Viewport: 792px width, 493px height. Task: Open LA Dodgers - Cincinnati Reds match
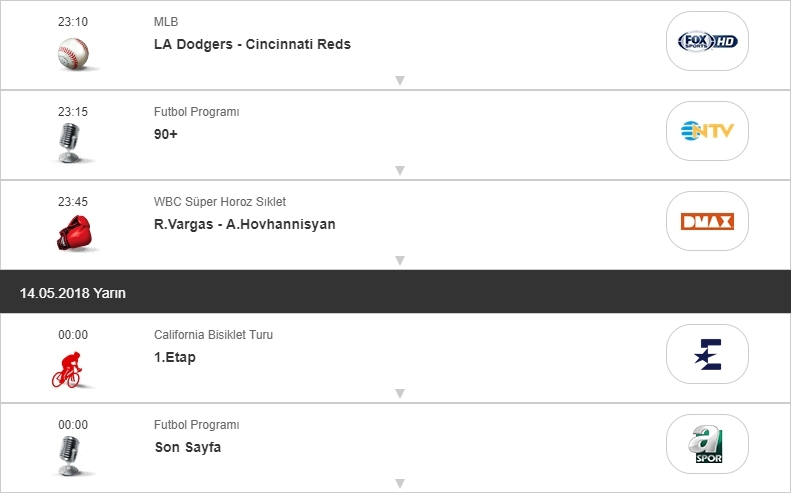pyautogui.click(x=252, y=44)
